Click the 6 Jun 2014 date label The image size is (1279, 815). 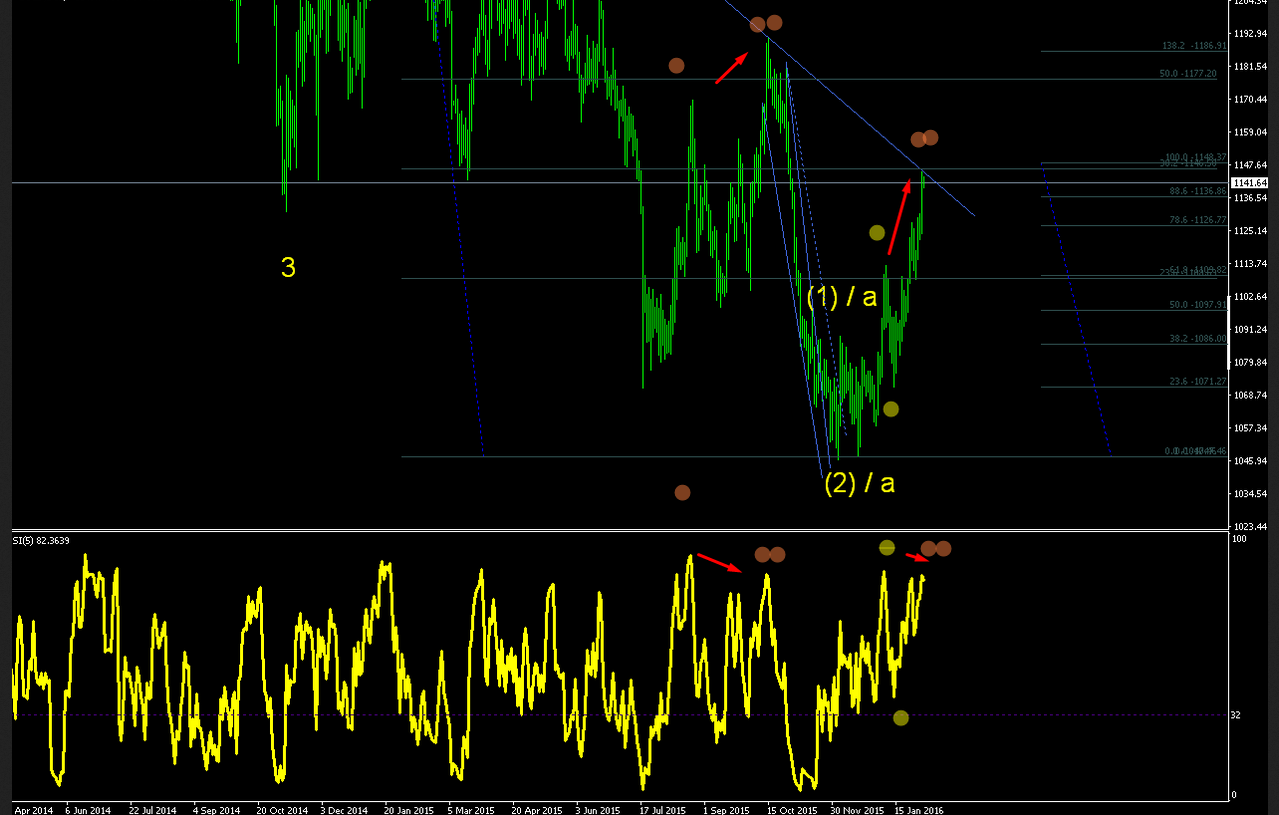88,809
